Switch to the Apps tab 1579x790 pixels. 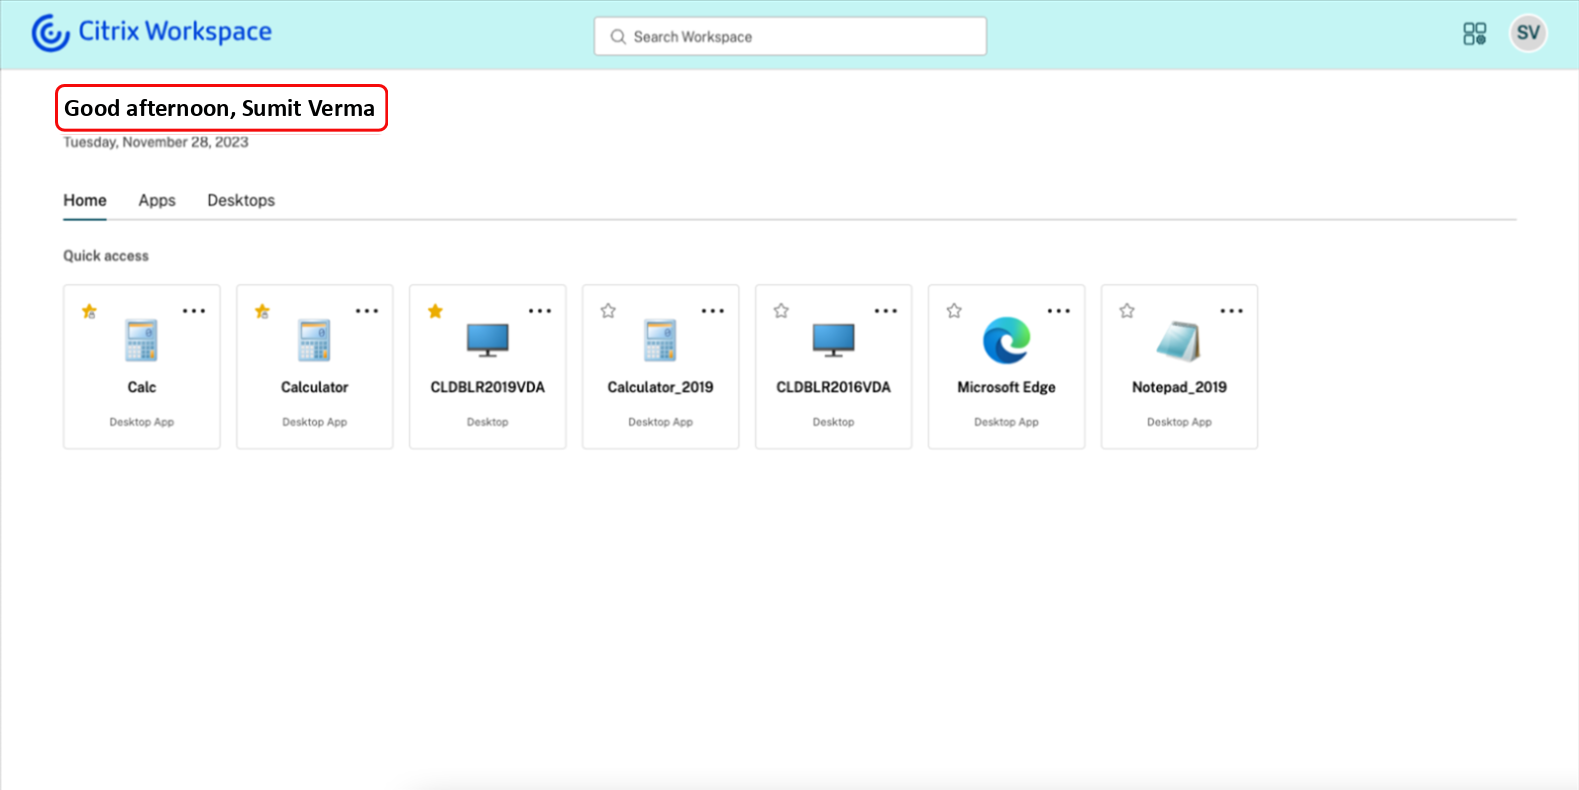pos(157,200)
